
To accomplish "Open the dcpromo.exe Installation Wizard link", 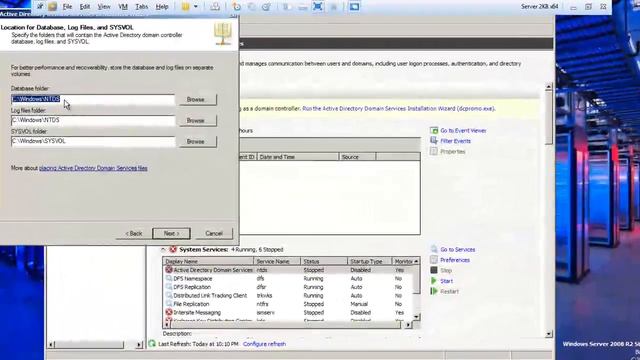I will point(398,109).
